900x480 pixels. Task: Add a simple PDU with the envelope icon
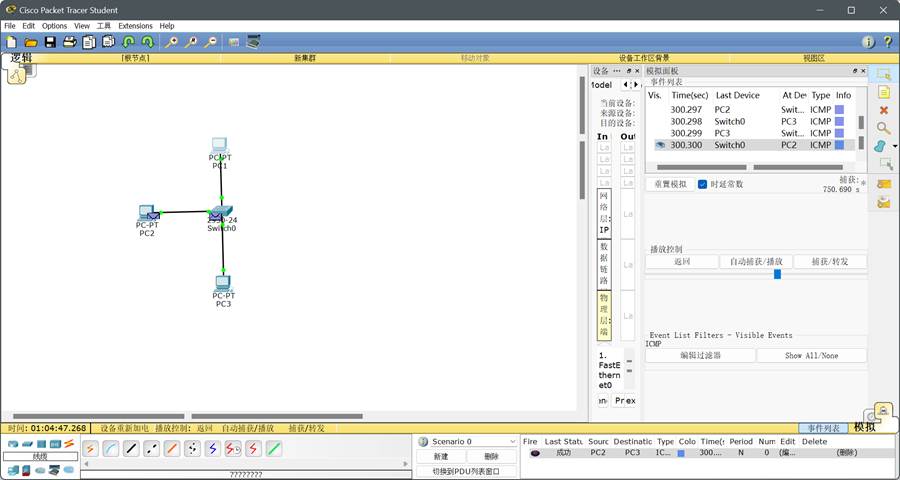click(884, 184)
